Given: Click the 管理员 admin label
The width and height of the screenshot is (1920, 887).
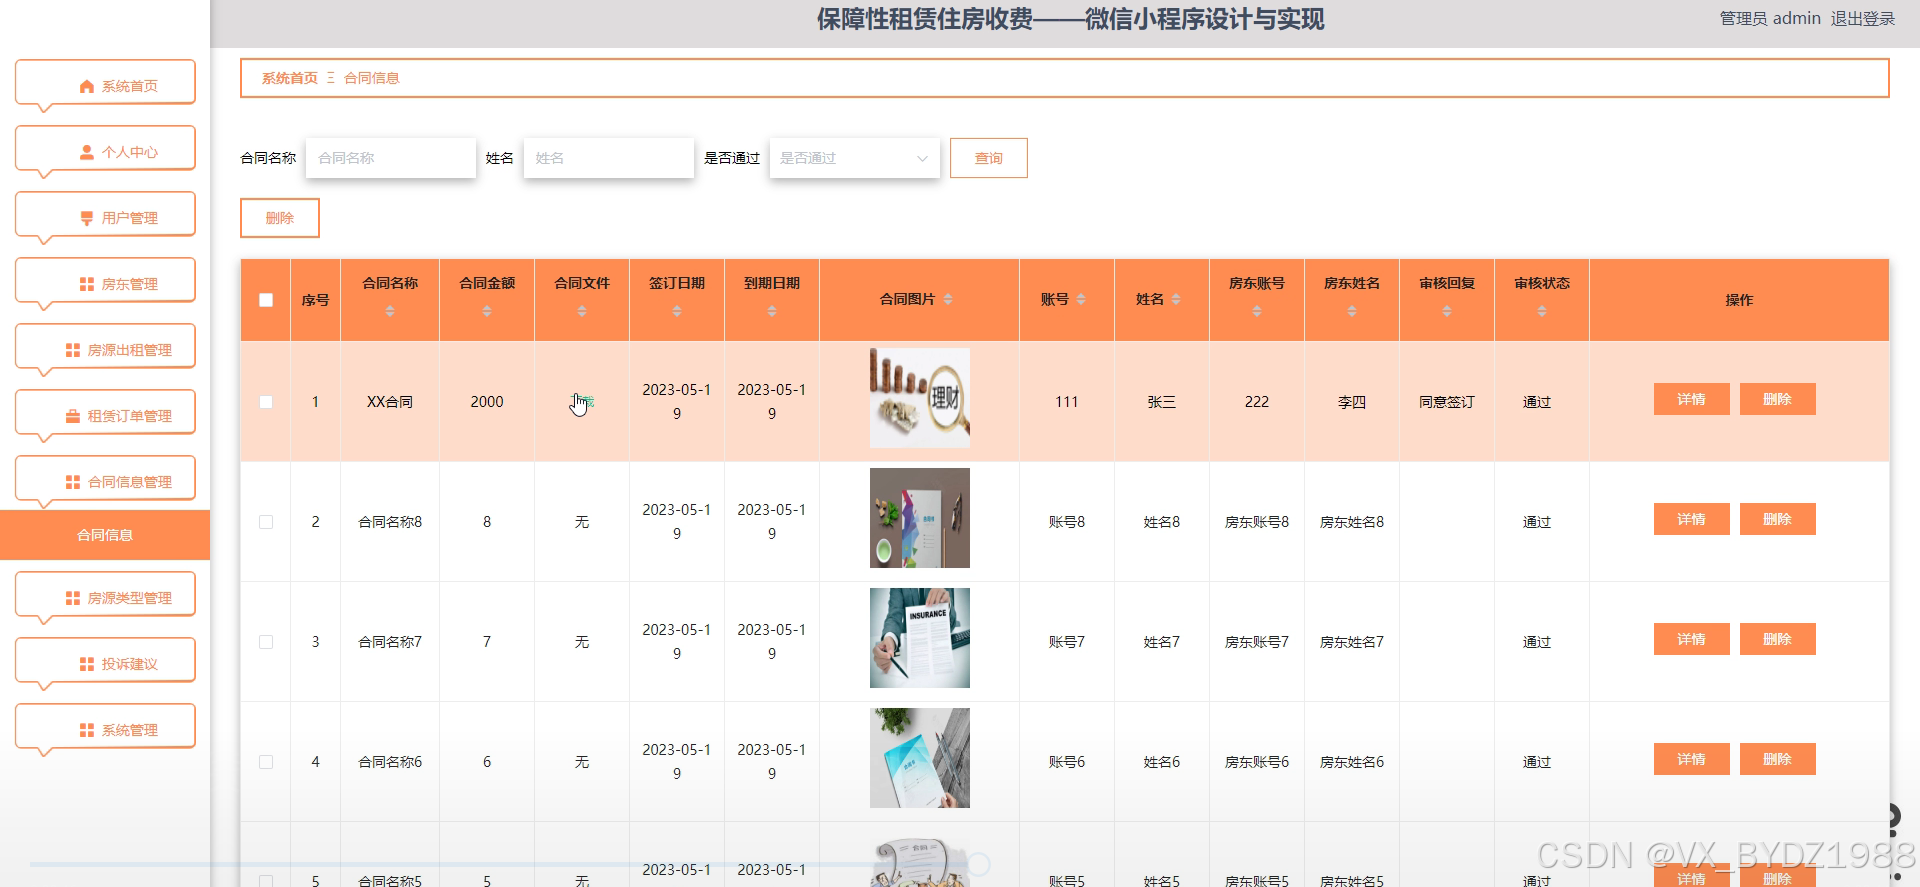Looking at the screenshot, I should [1770, 19].
